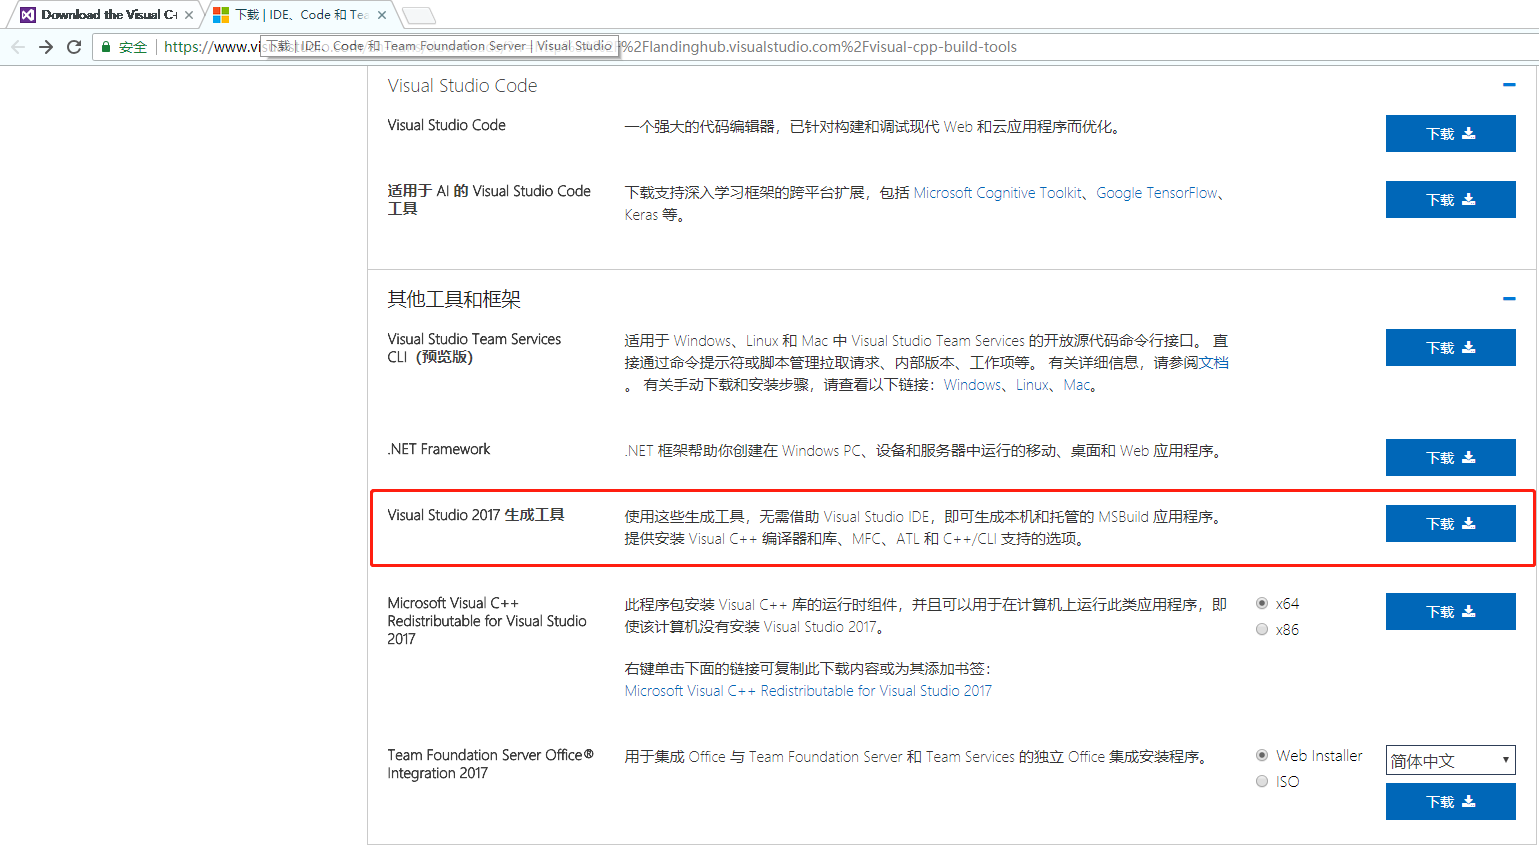
Task: Choose the ISO option
Action: point(1262,781)
